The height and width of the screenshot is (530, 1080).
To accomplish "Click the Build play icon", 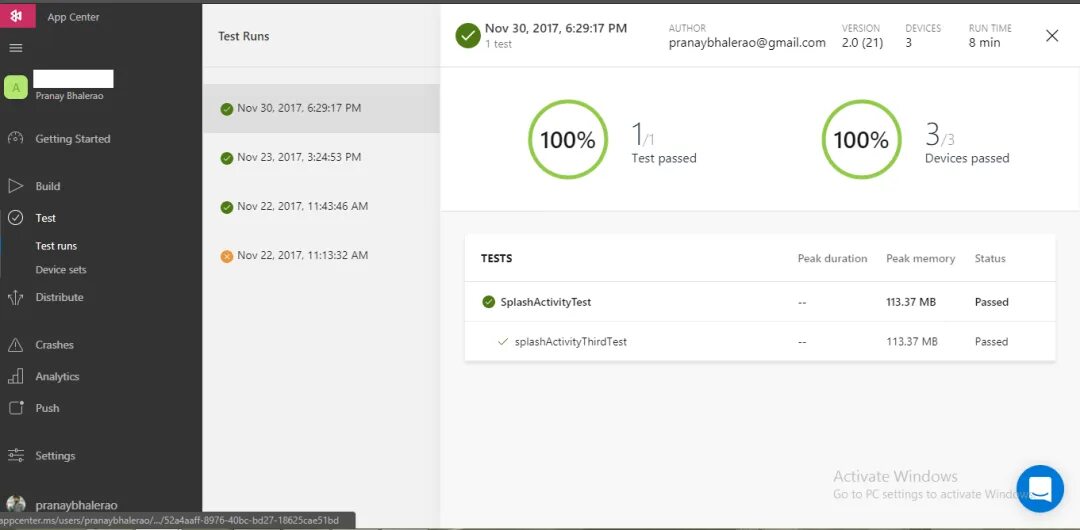I will (15, 186).
